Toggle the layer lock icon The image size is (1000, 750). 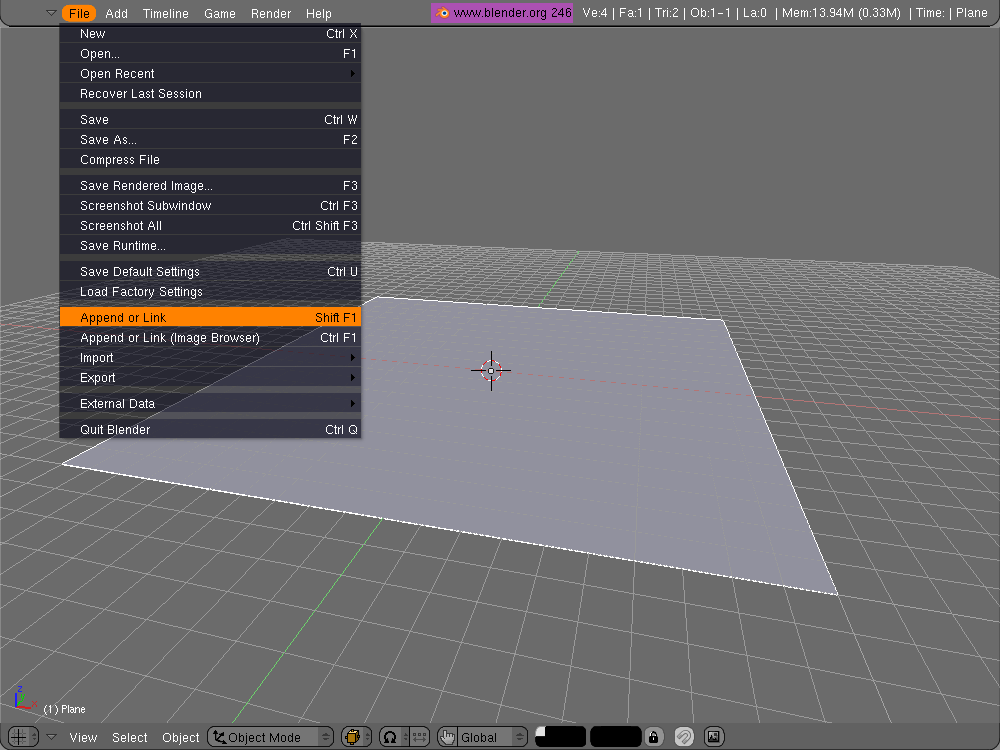(653, 737)
